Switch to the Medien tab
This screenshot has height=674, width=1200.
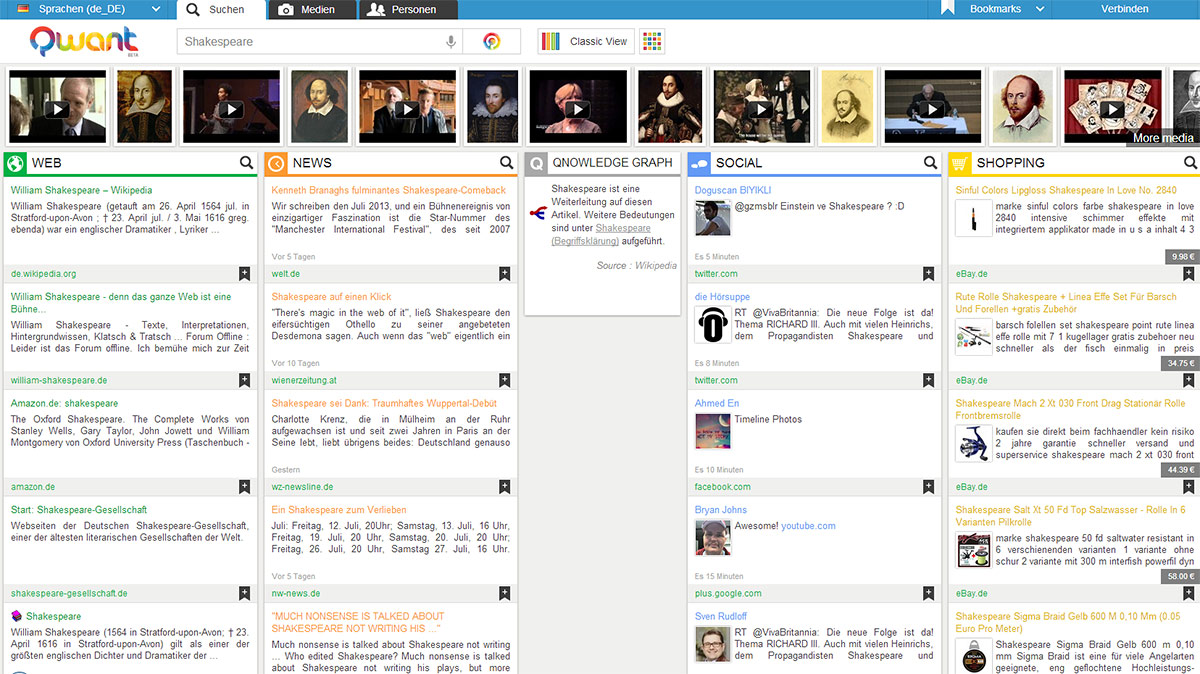pos(313,10)
